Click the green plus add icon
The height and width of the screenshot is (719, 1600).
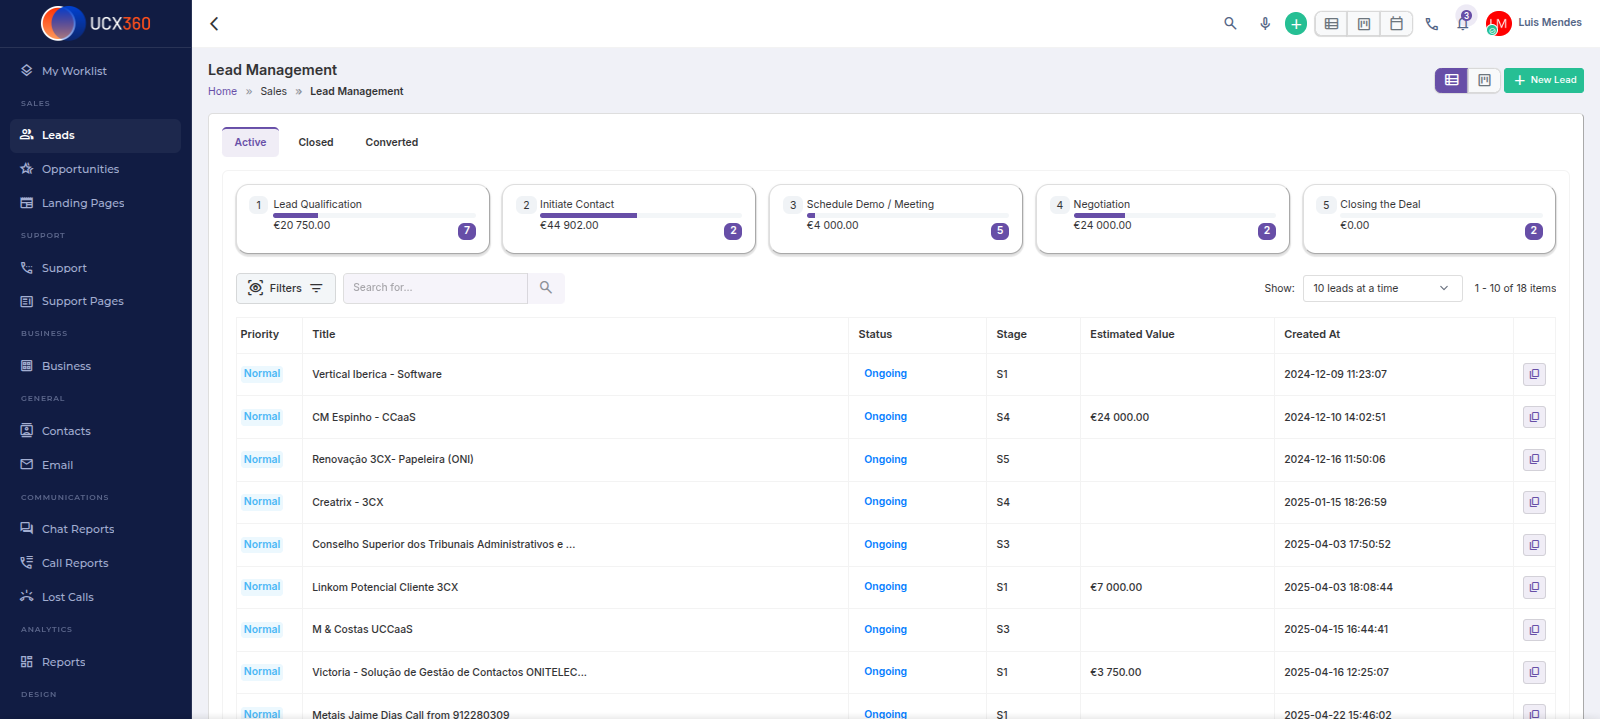1296,23
